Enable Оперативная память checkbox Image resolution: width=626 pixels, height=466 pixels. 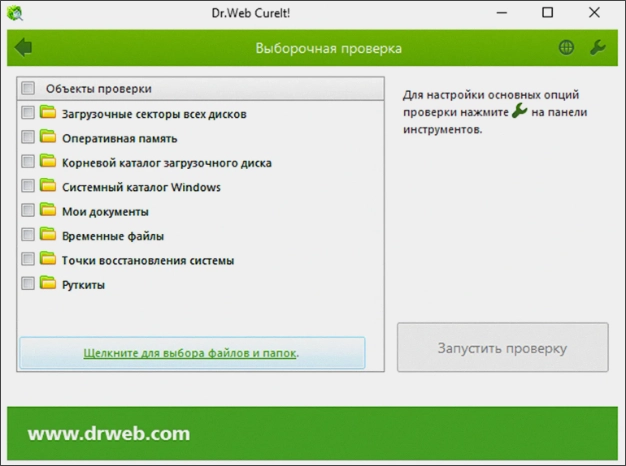28,137
